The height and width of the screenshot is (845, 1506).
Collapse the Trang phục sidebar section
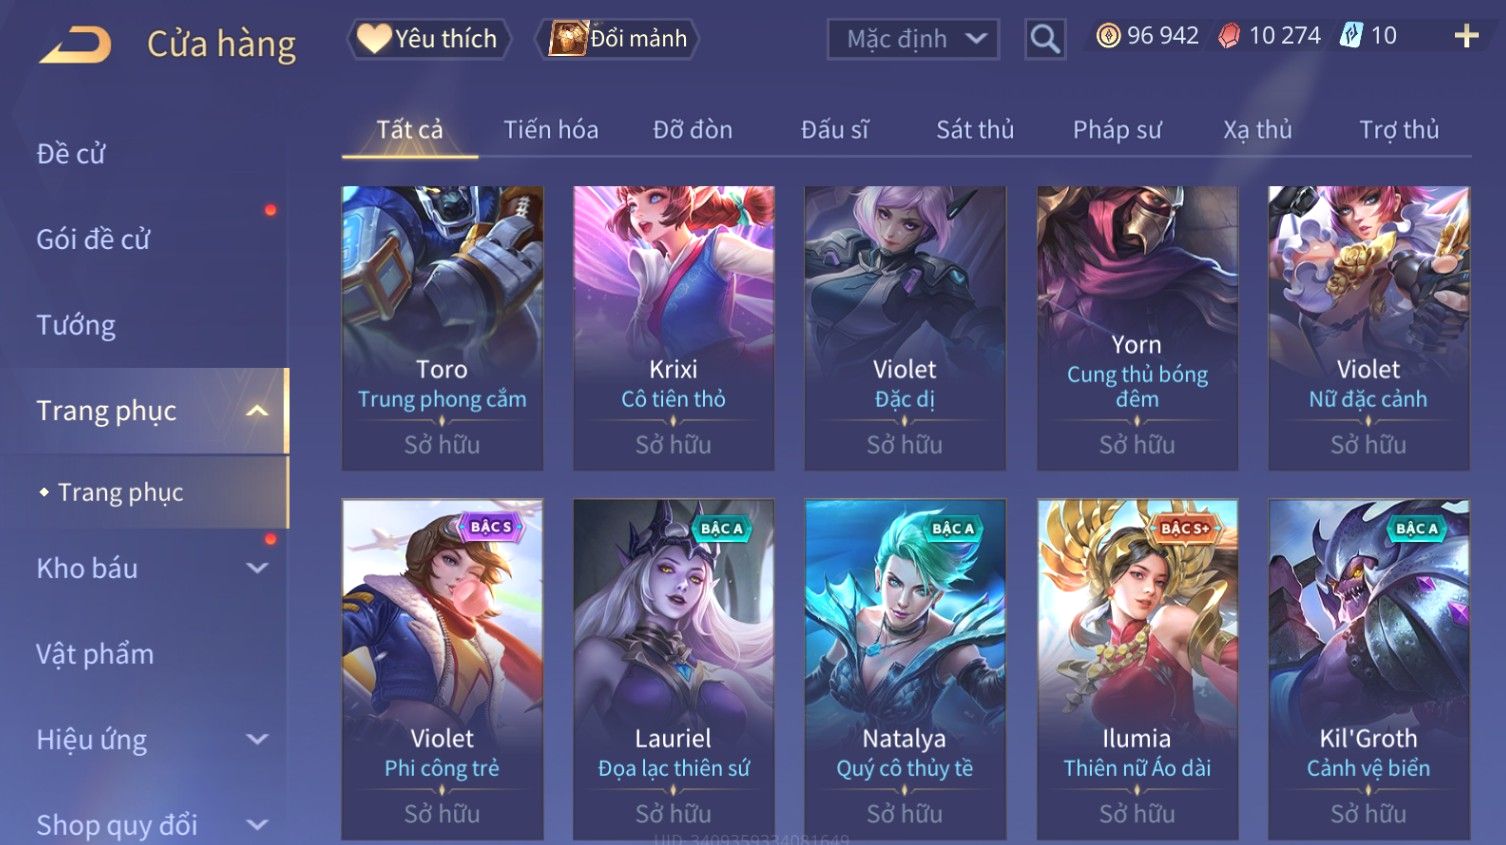257,411
